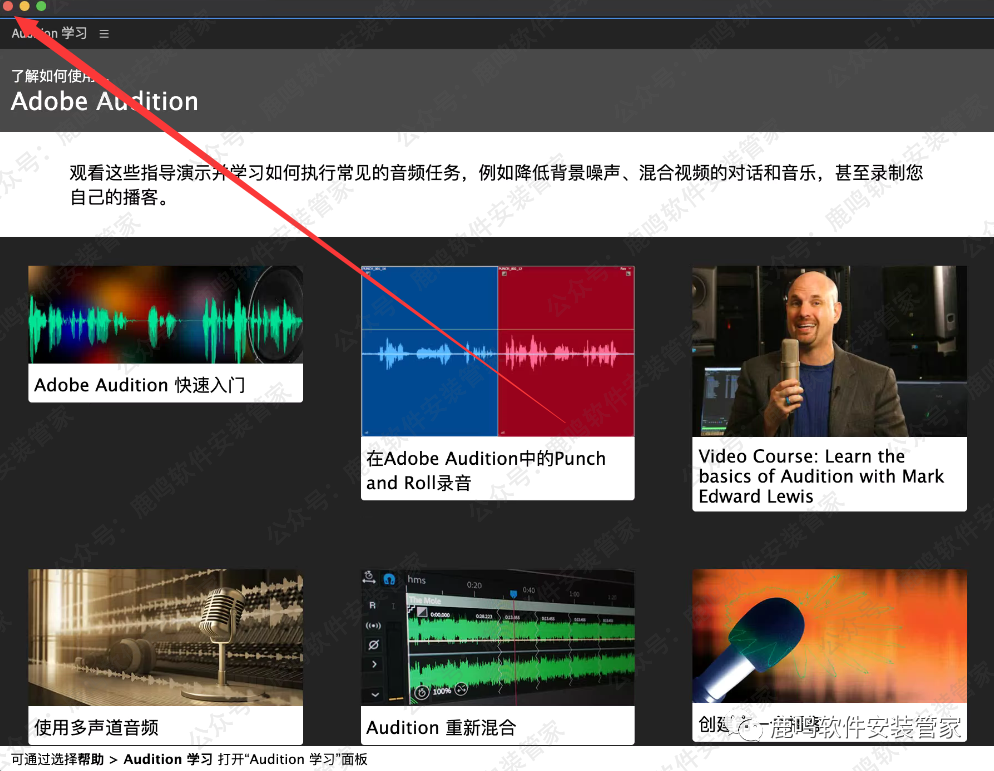Click the blue playhead marker above The Mole track
Image resolution: width=994 pixels, height=771 pixels.
(x=513, y=592)
